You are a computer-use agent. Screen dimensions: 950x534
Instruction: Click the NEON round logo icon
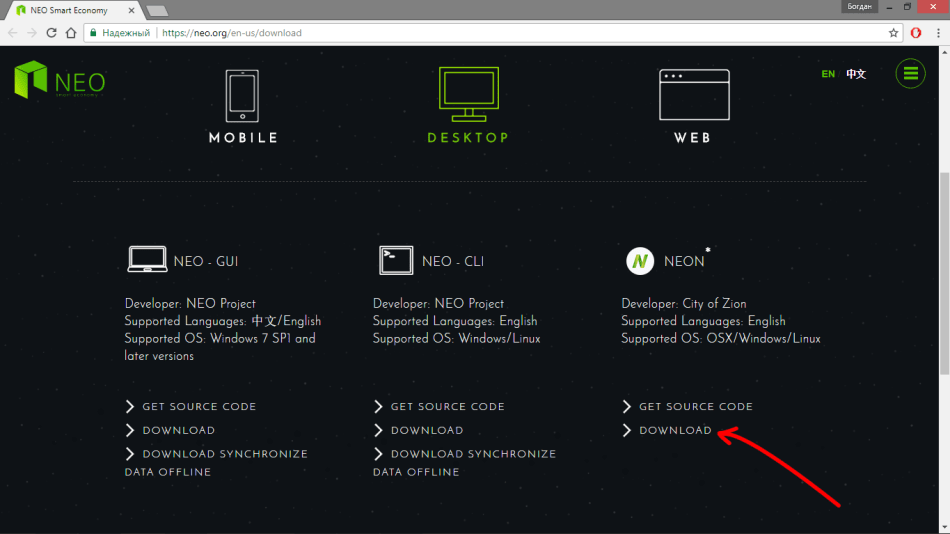click(640, 261)
